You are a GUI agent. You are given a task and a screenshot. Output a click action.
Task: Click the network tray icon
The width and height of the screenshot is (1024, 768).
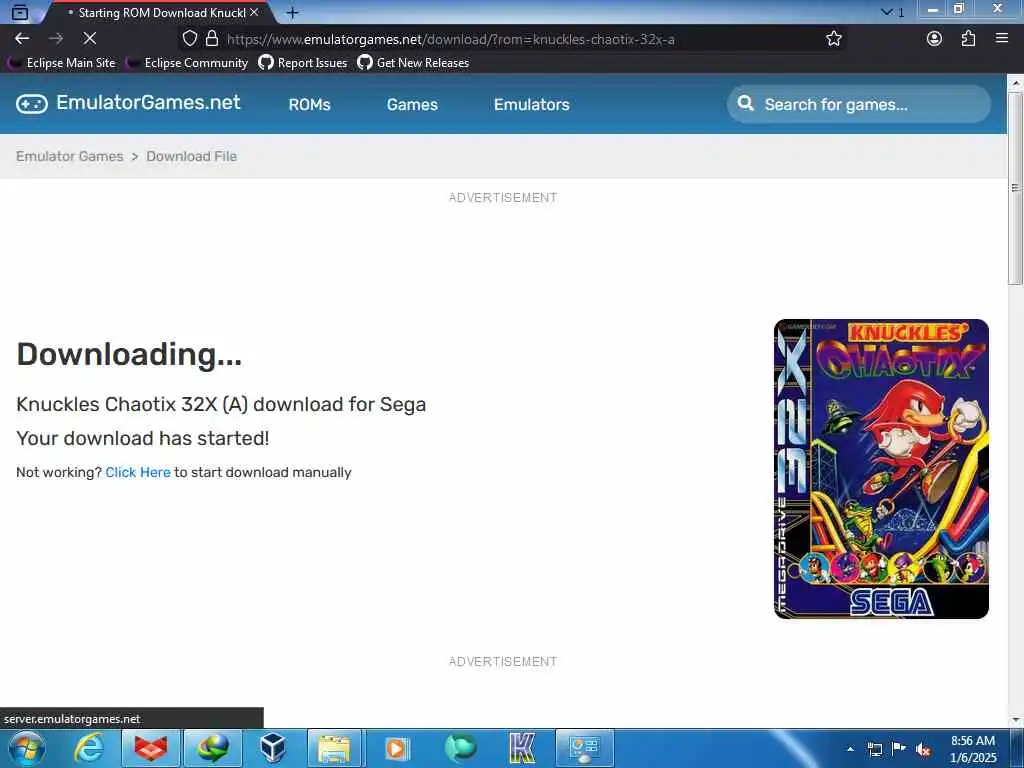point(874,749)
